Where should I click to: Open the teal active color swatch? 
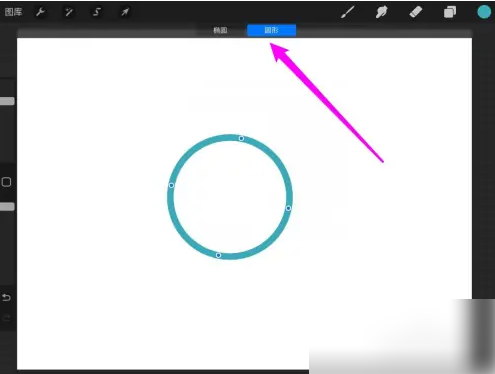[x=484, y=12]
